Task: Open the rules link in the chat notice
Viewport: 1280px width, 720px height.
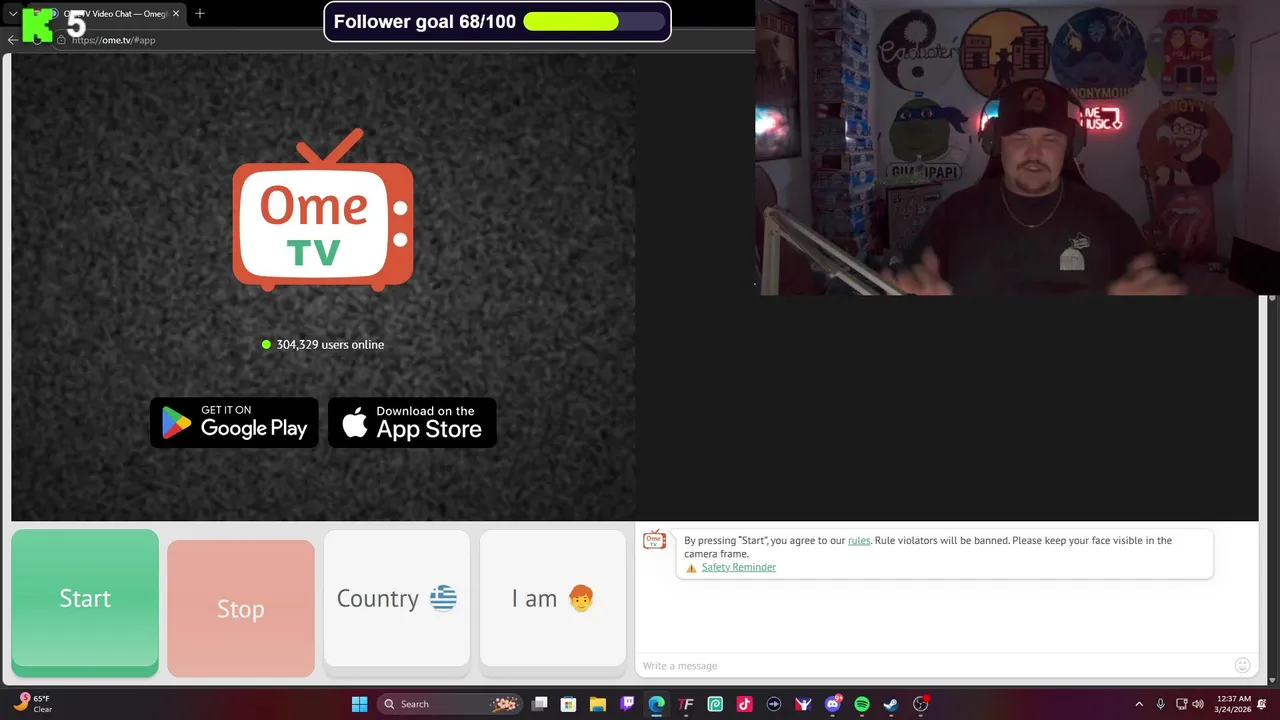Action: point(859,540)
